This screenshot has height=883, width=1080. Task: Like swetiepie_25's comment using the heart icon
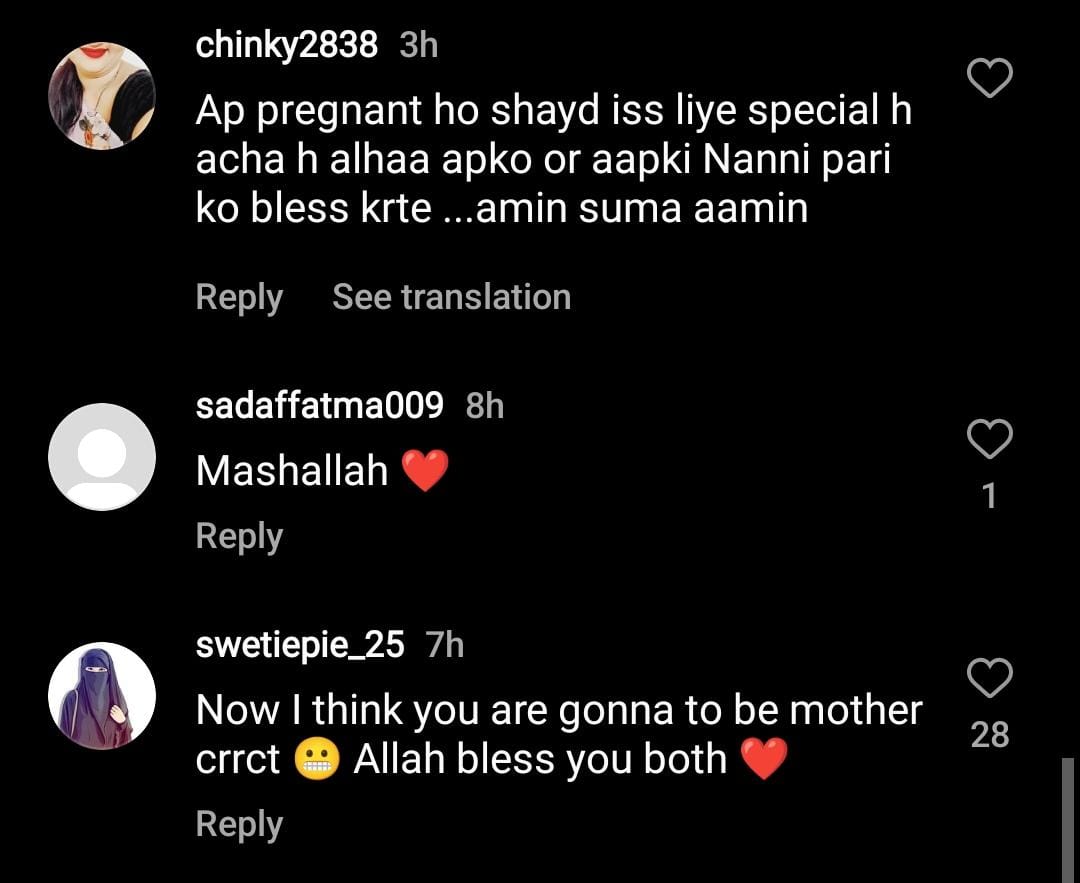(x=990, y=679)
